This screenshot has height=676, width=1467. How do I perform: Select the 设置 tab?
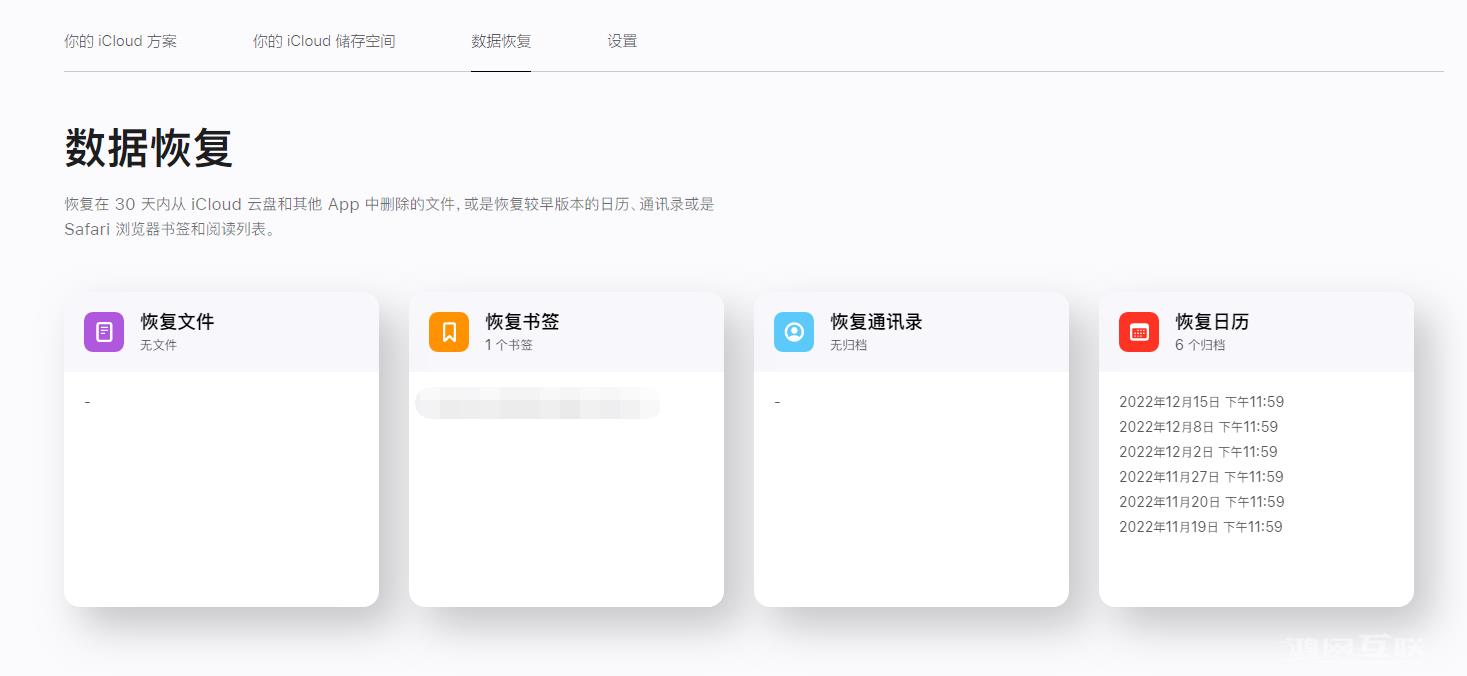(622, 41)
